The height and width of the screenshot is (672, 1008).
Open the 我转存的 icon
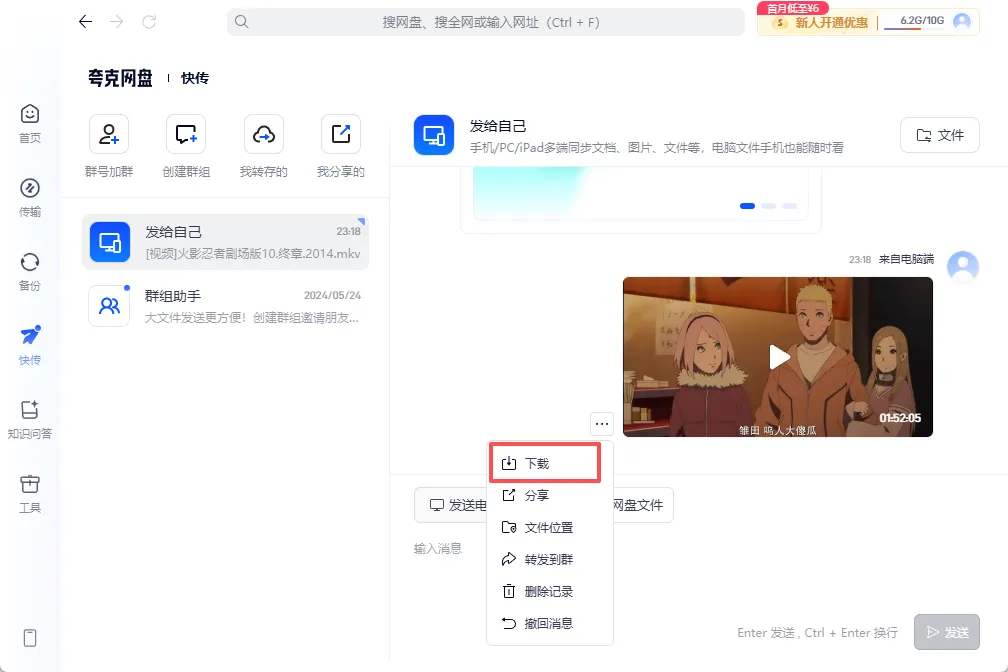(264, 134)
